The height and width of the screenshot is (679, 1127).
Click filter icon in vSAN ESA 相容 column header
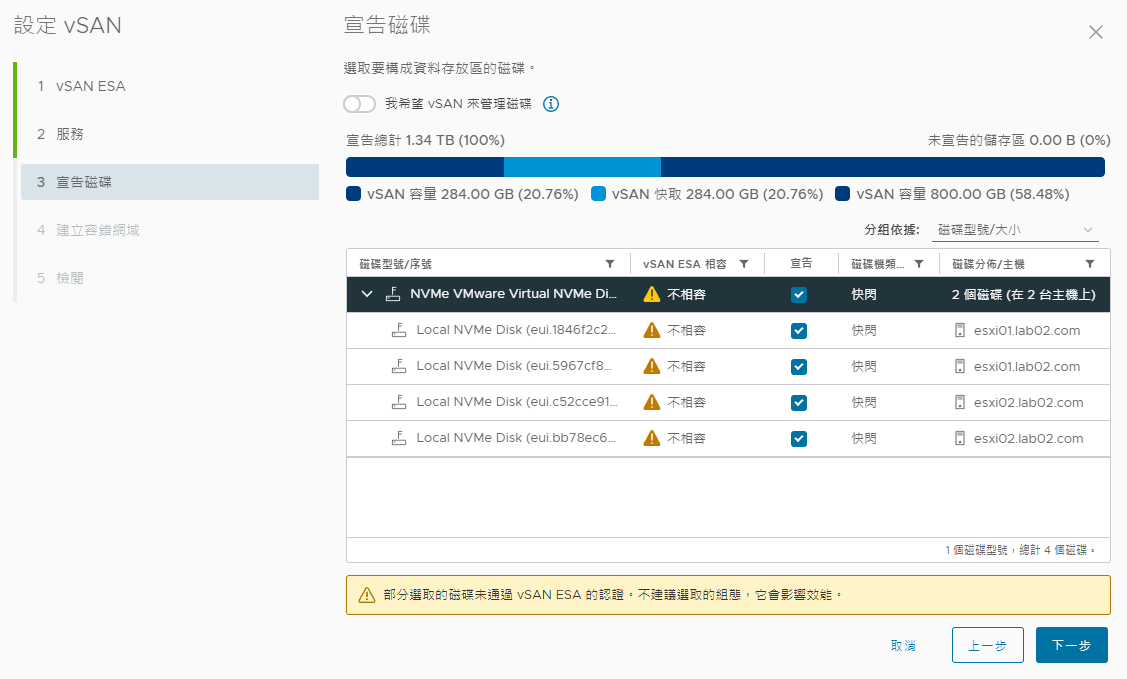[x=744, y=264]
